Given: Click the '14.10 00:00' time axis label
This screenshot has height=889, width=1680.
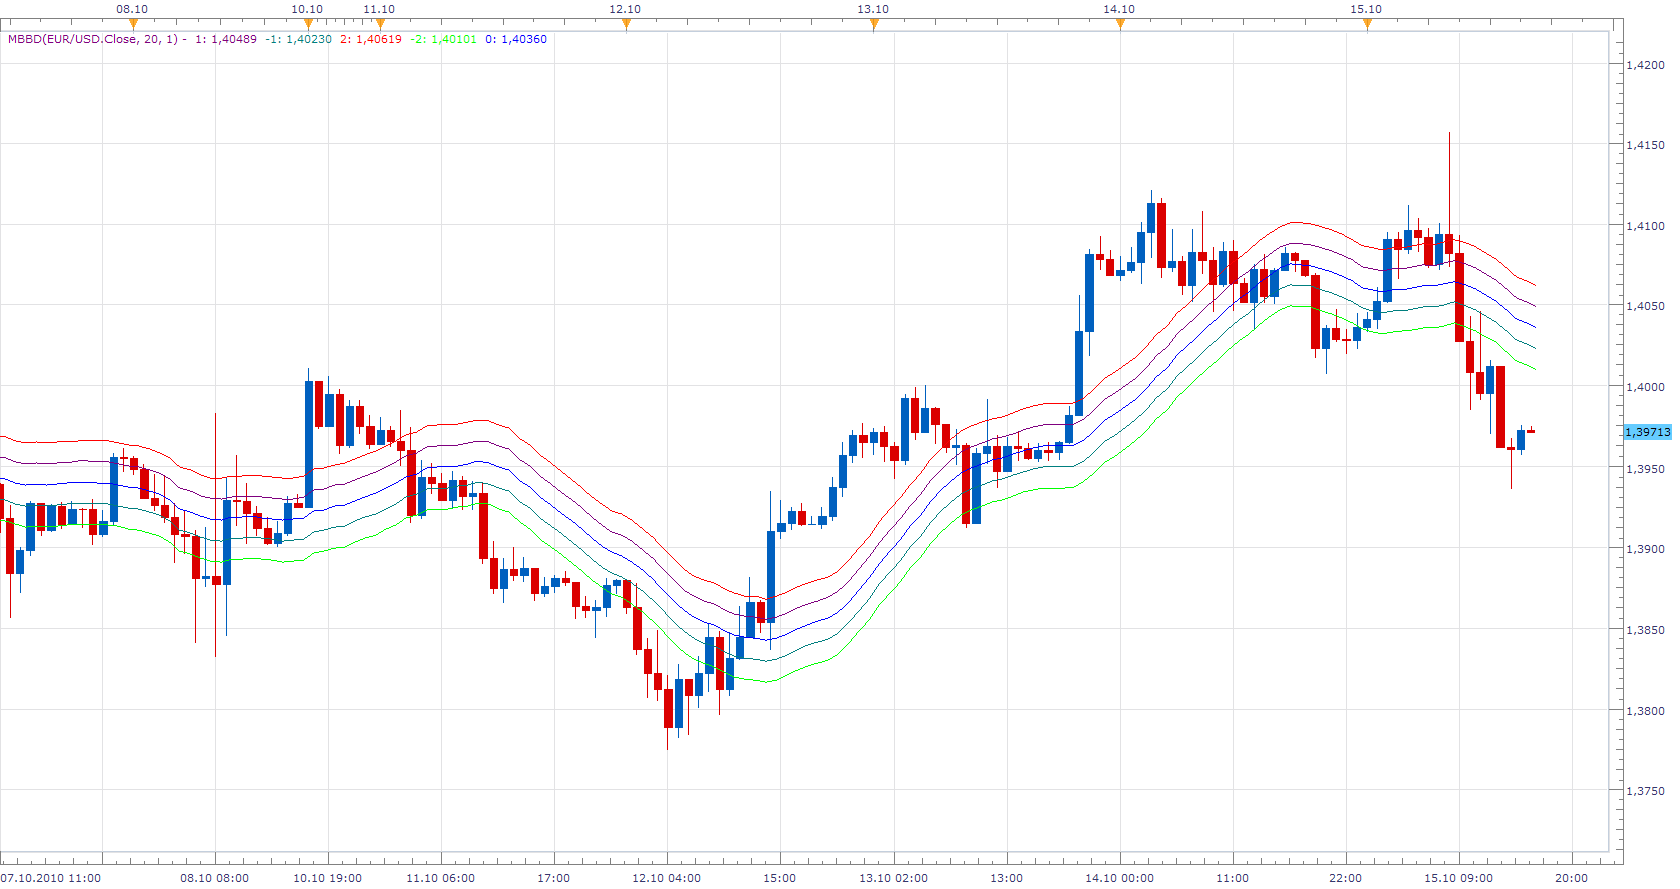Looking at the screenshot, I should (x=1120, y=878).
